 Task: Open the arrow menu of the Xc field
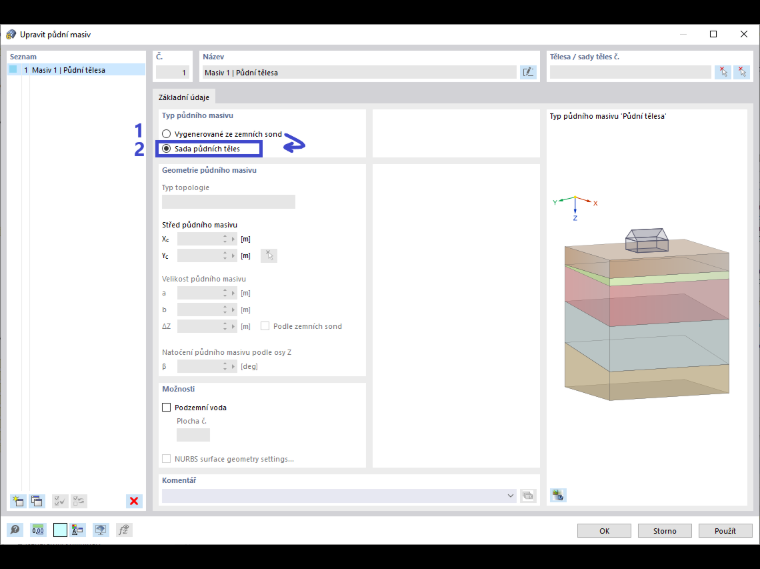coord(233,239)
